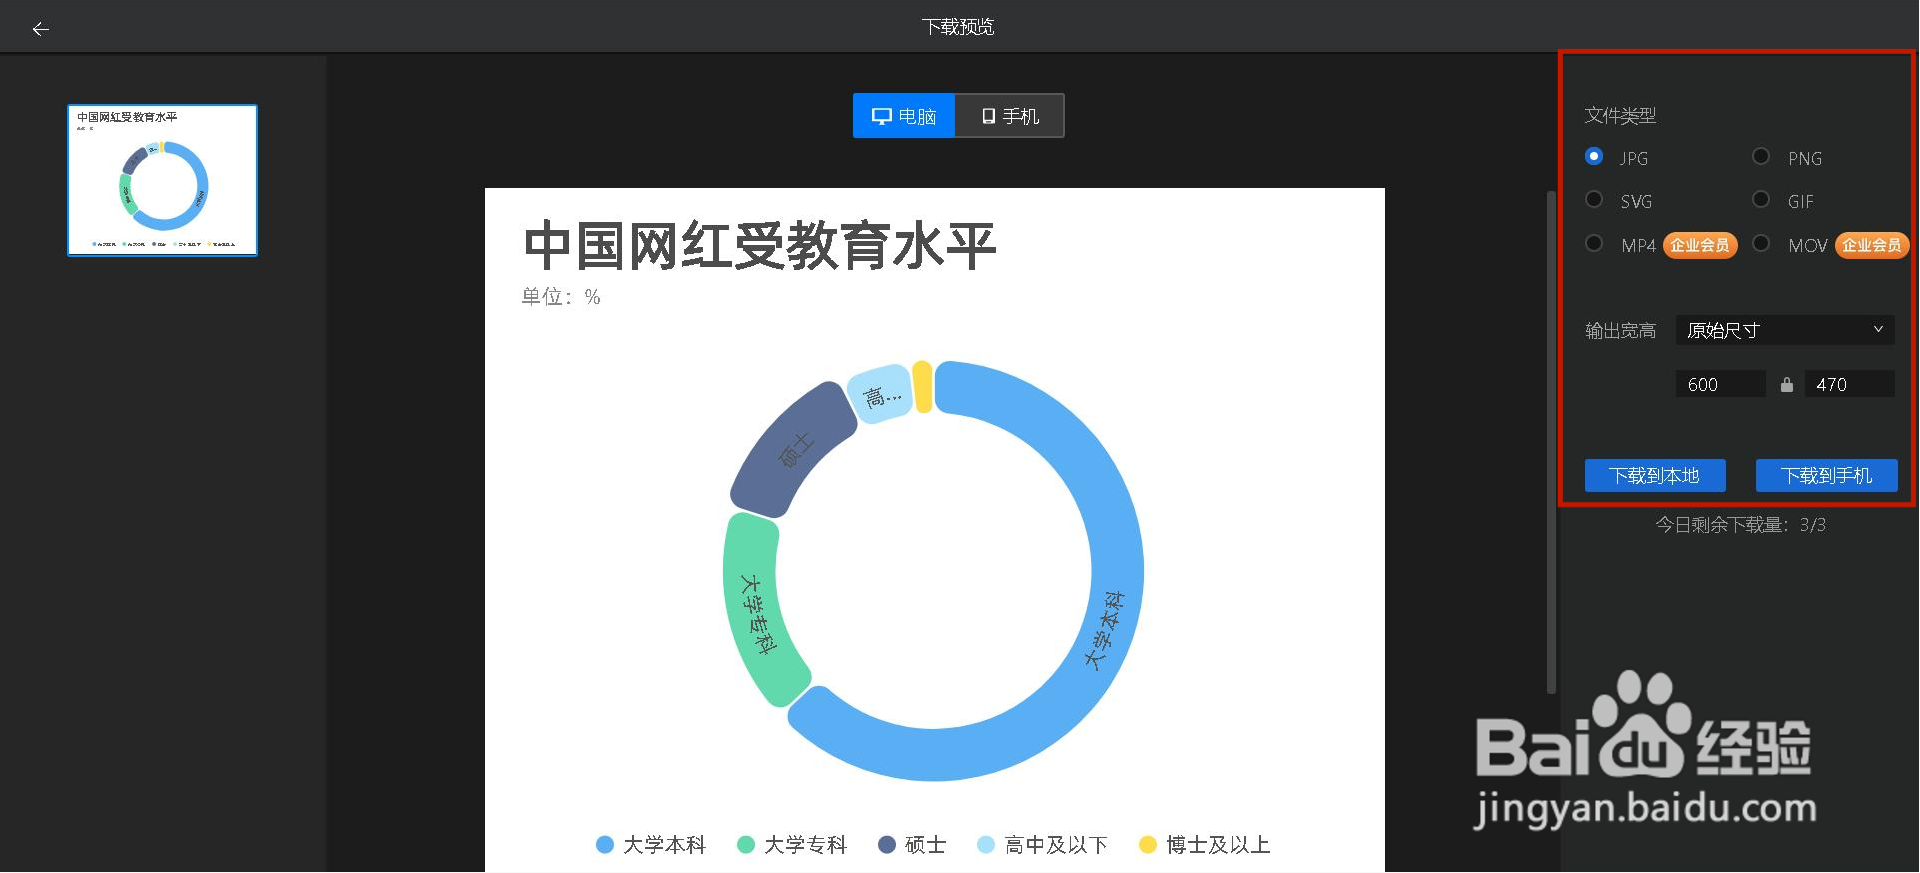Switch preview to 电脑 tab
The image size is (1920, 873).
tap(904, 116)
